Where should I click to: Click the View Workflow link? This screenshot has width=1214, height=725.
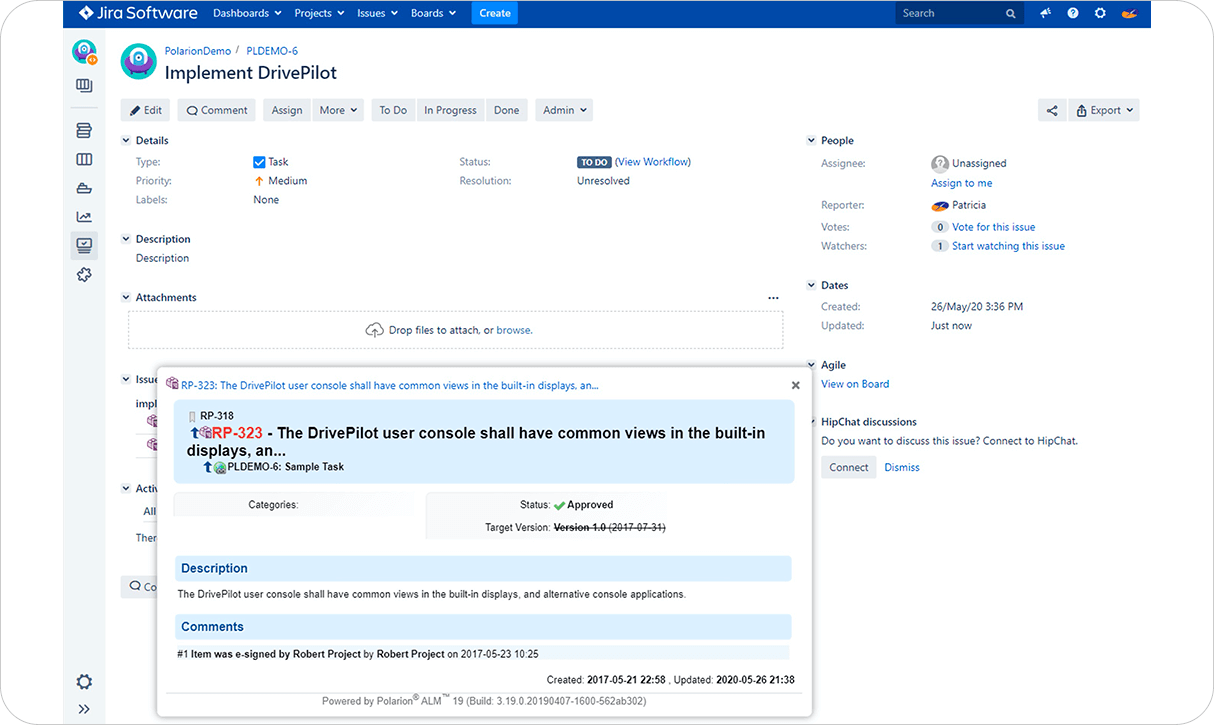655,162
